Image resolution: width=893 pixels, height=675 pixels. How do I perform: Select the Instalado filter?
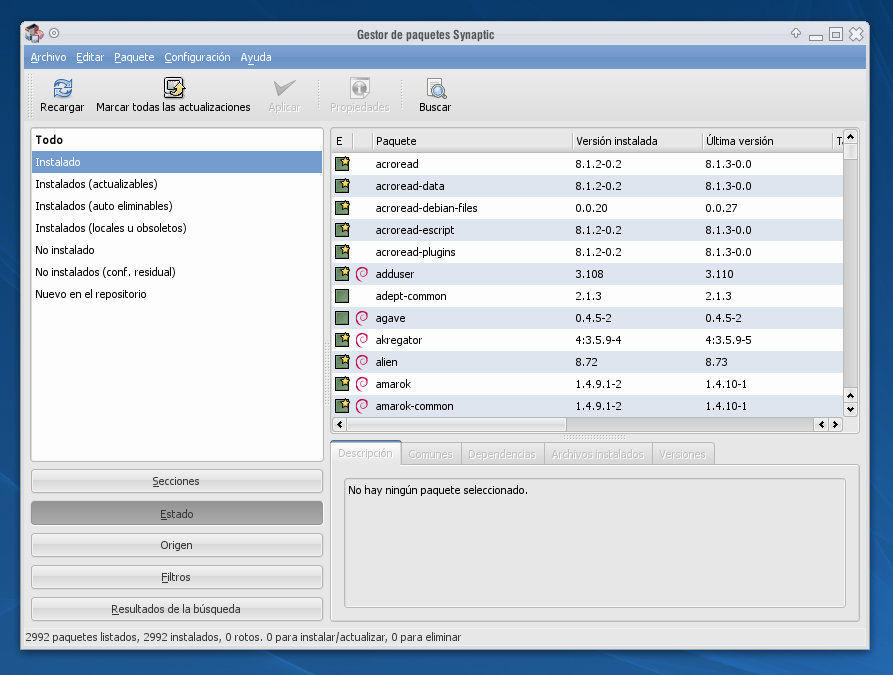click(x=177, y=162)
